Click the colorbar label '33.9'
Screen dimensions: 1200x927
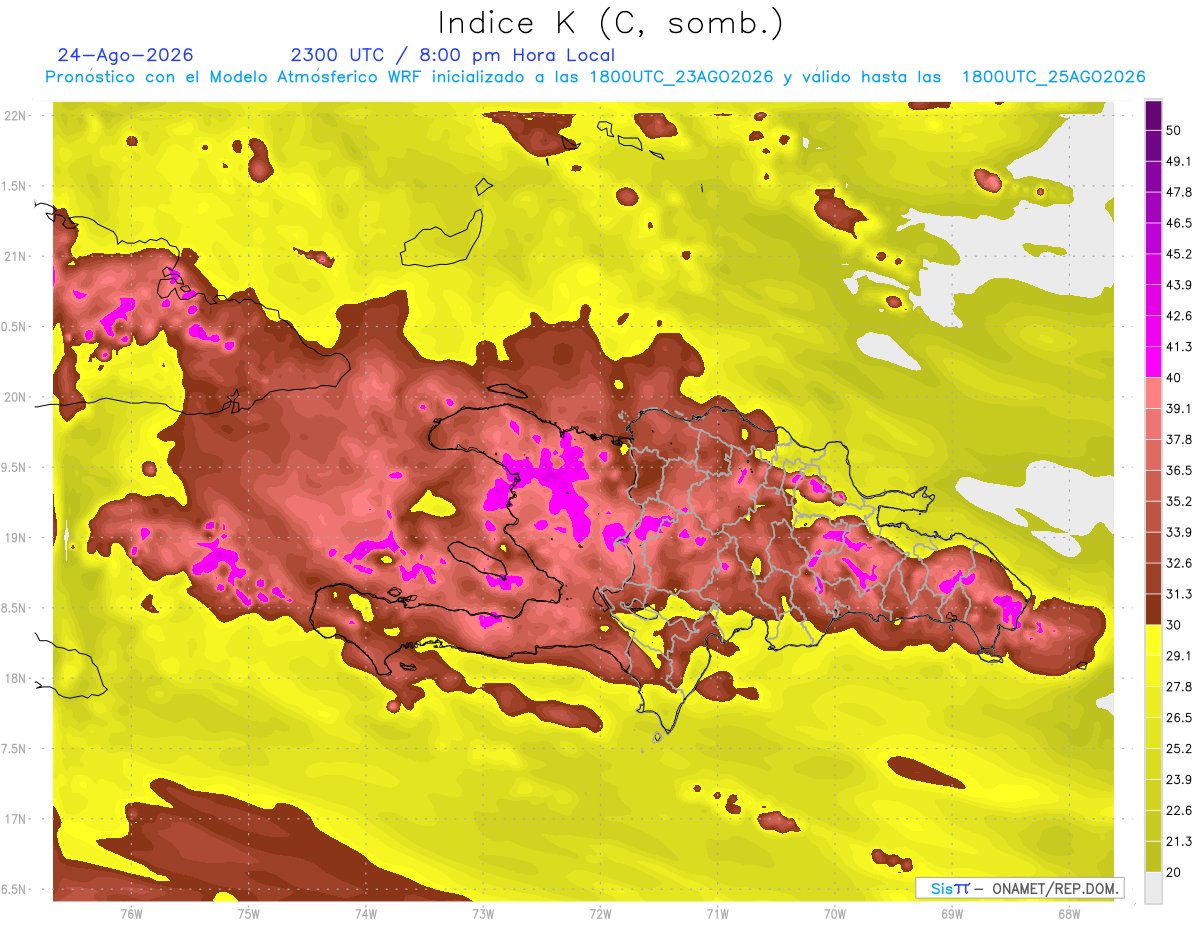click(x=1178, y=532)
